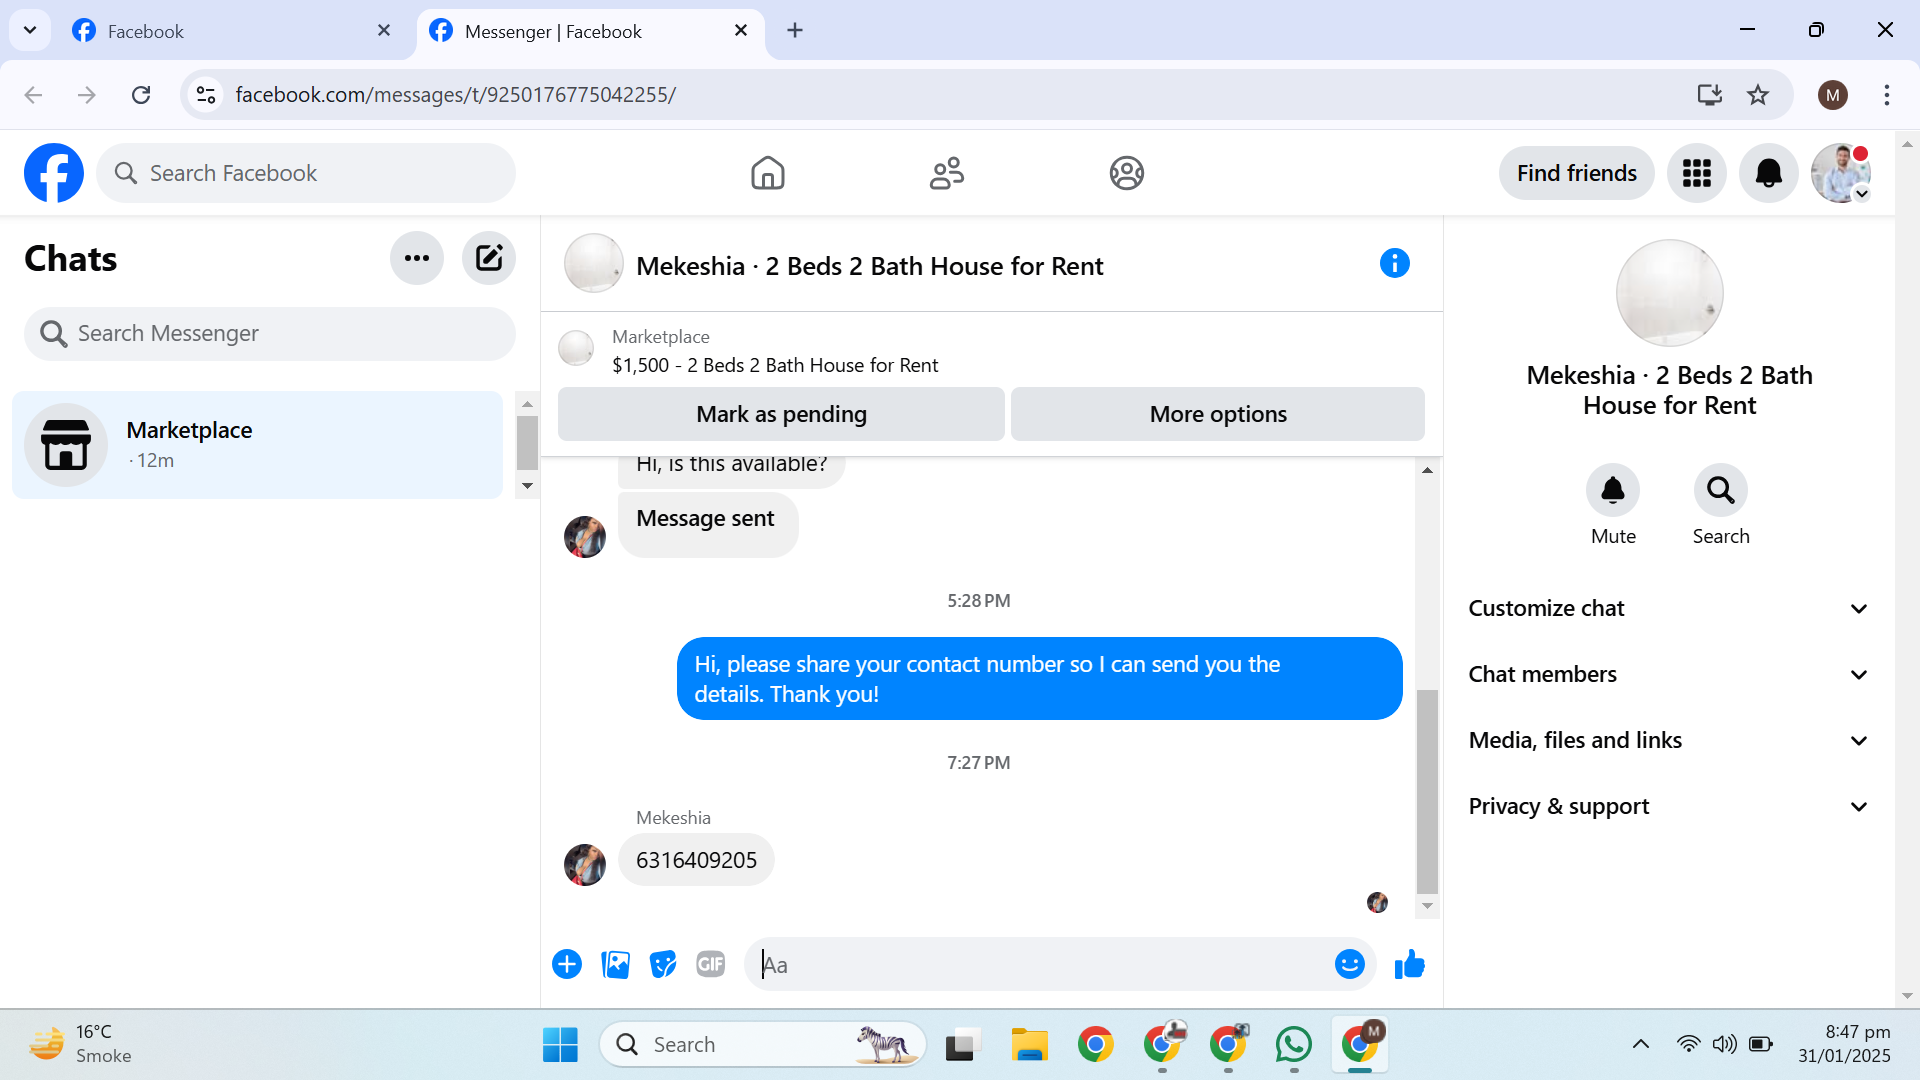1920x1080 pixels.
Task: Mute this conversation with the bell icon
Action: tap(1613, 490)
